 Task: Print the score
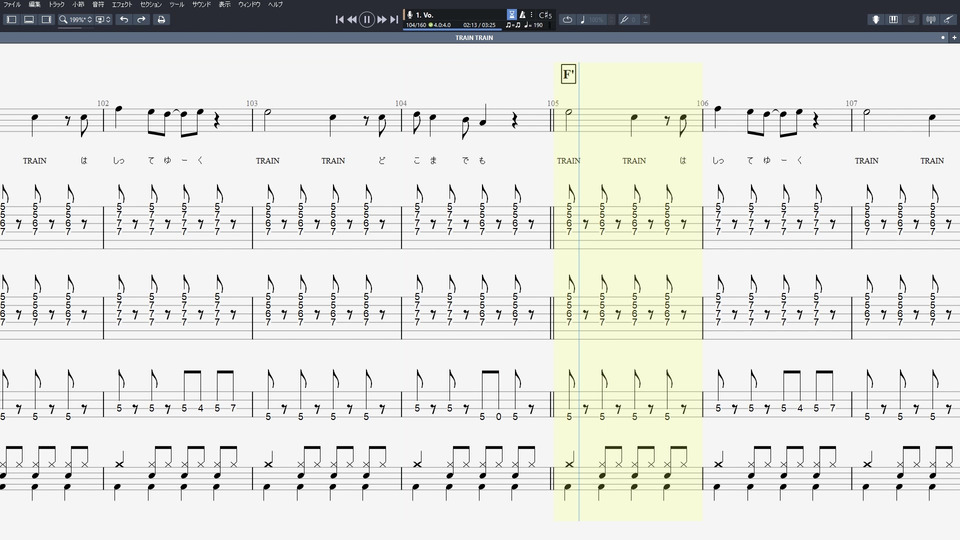tap(161, 20)
